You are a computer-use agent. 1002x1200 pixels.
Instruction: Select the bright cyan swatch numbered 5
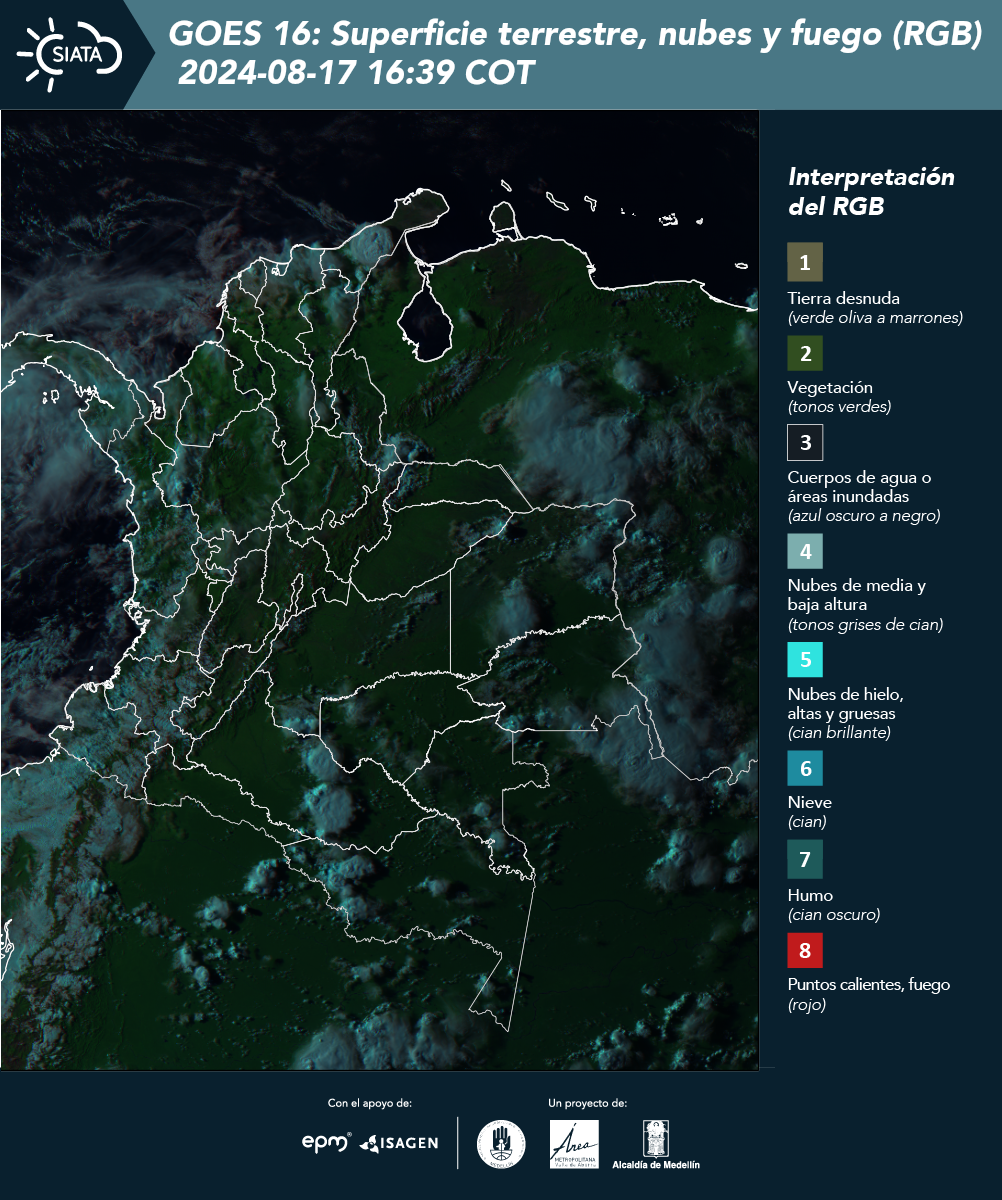point(805,660)
